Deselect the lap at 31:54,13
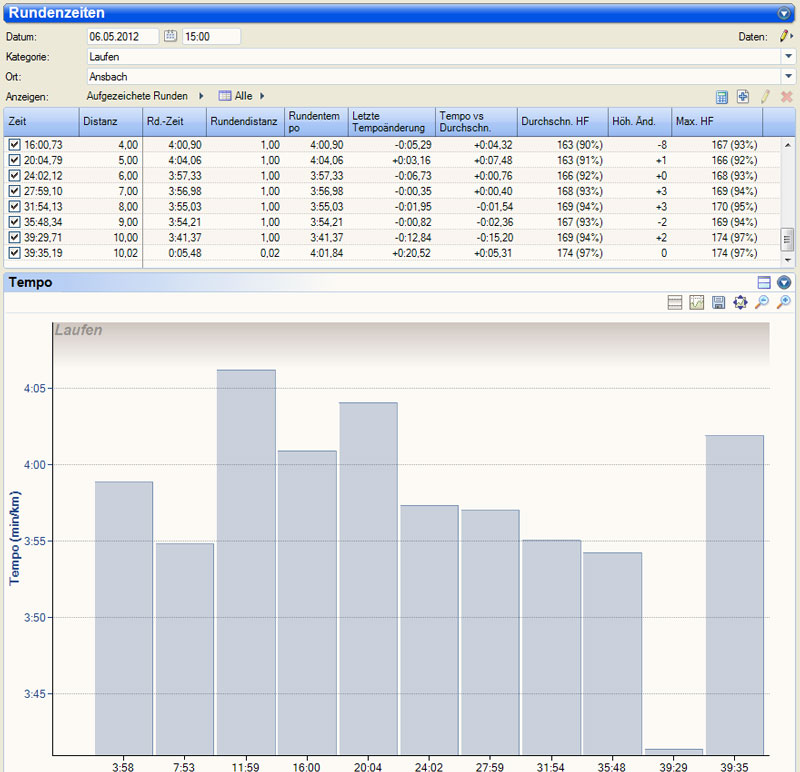 pyautogui.click(x=14, y=207)
